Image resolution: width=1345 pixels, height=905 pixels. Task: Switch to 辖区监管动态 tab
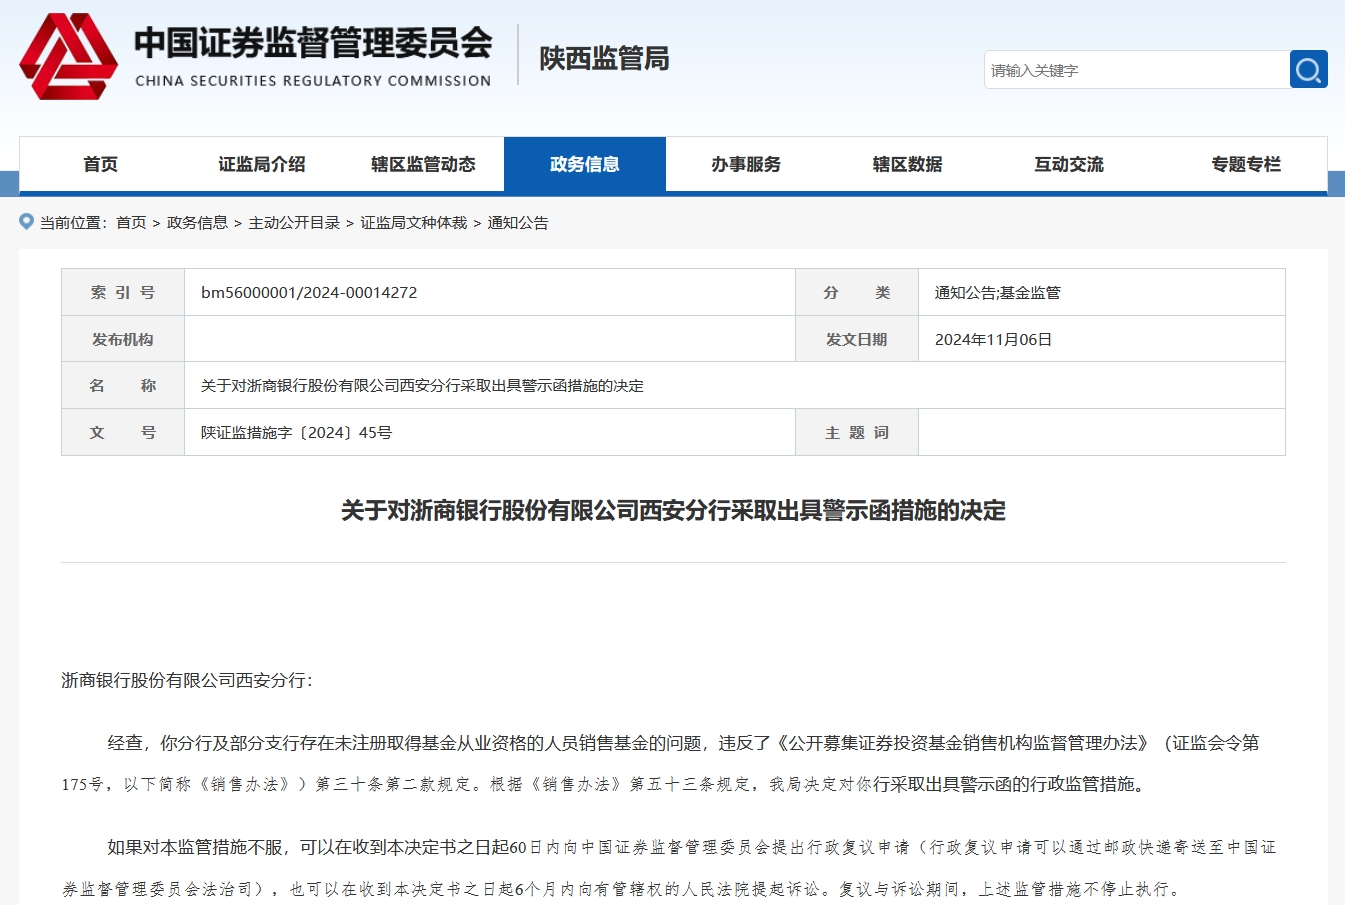point(423,164)
